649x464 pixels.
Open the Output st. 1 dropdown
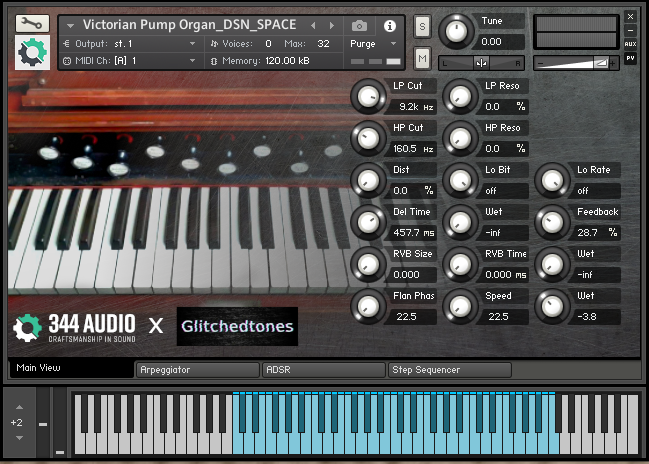coord(132,44)
